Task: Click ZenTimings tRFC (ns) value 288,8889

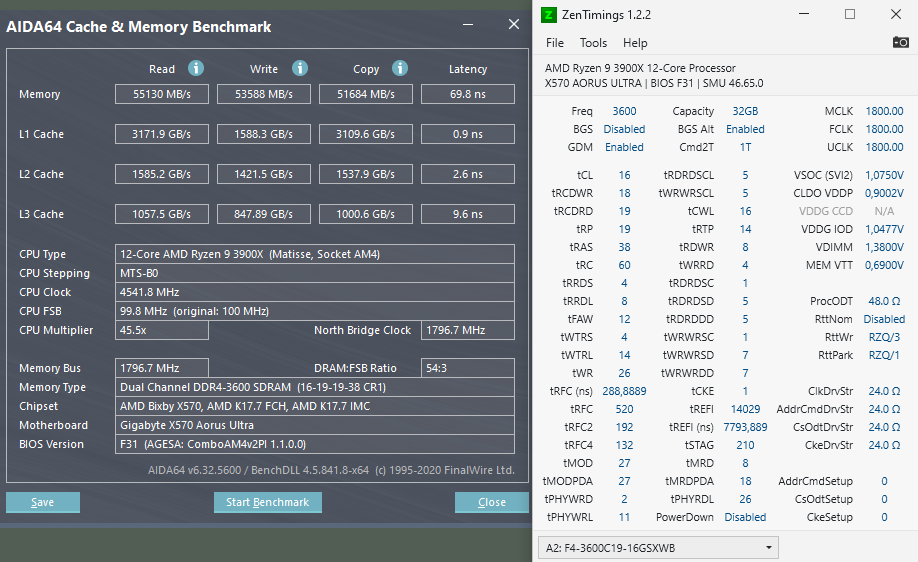Action: tap(624, 391)
